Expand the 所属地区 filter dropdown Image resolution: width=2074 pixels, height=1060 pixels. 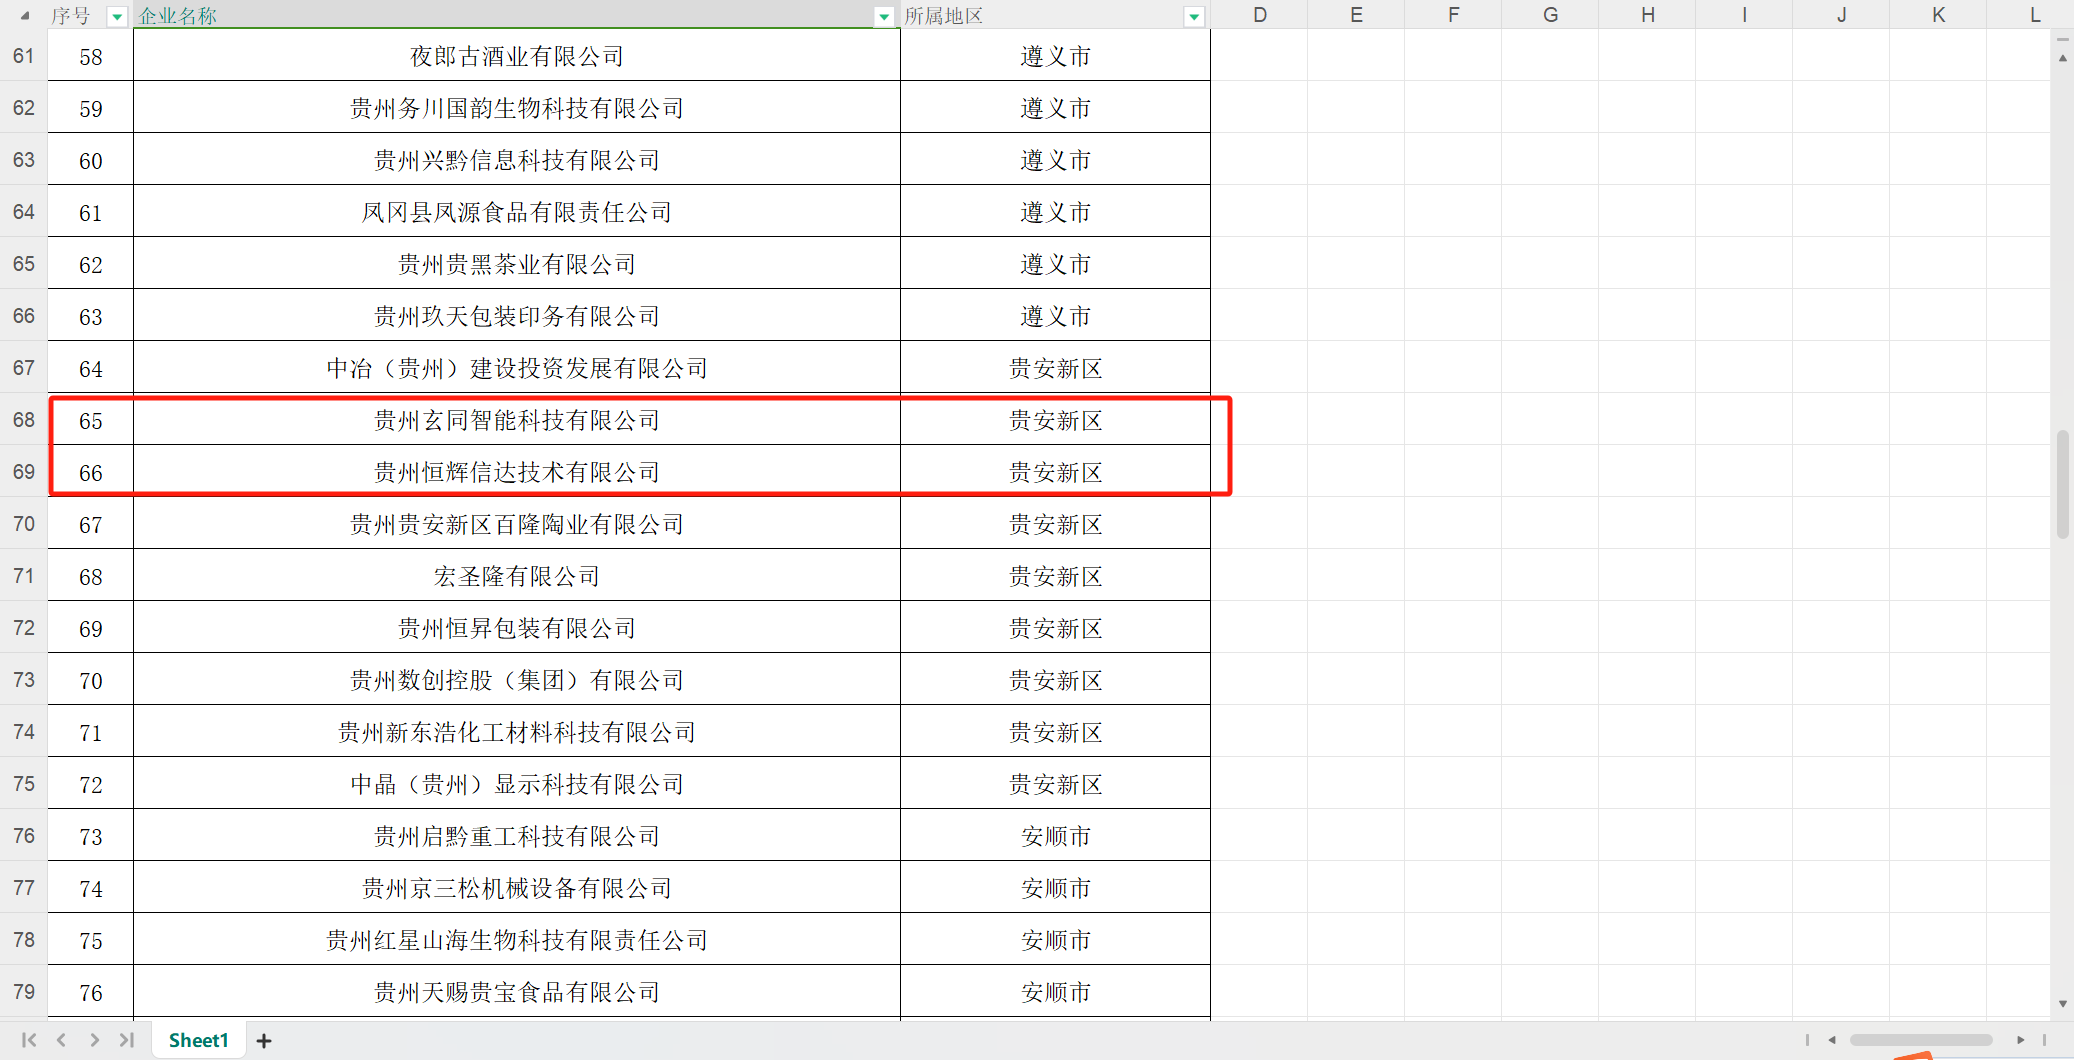click(1194, 17)
